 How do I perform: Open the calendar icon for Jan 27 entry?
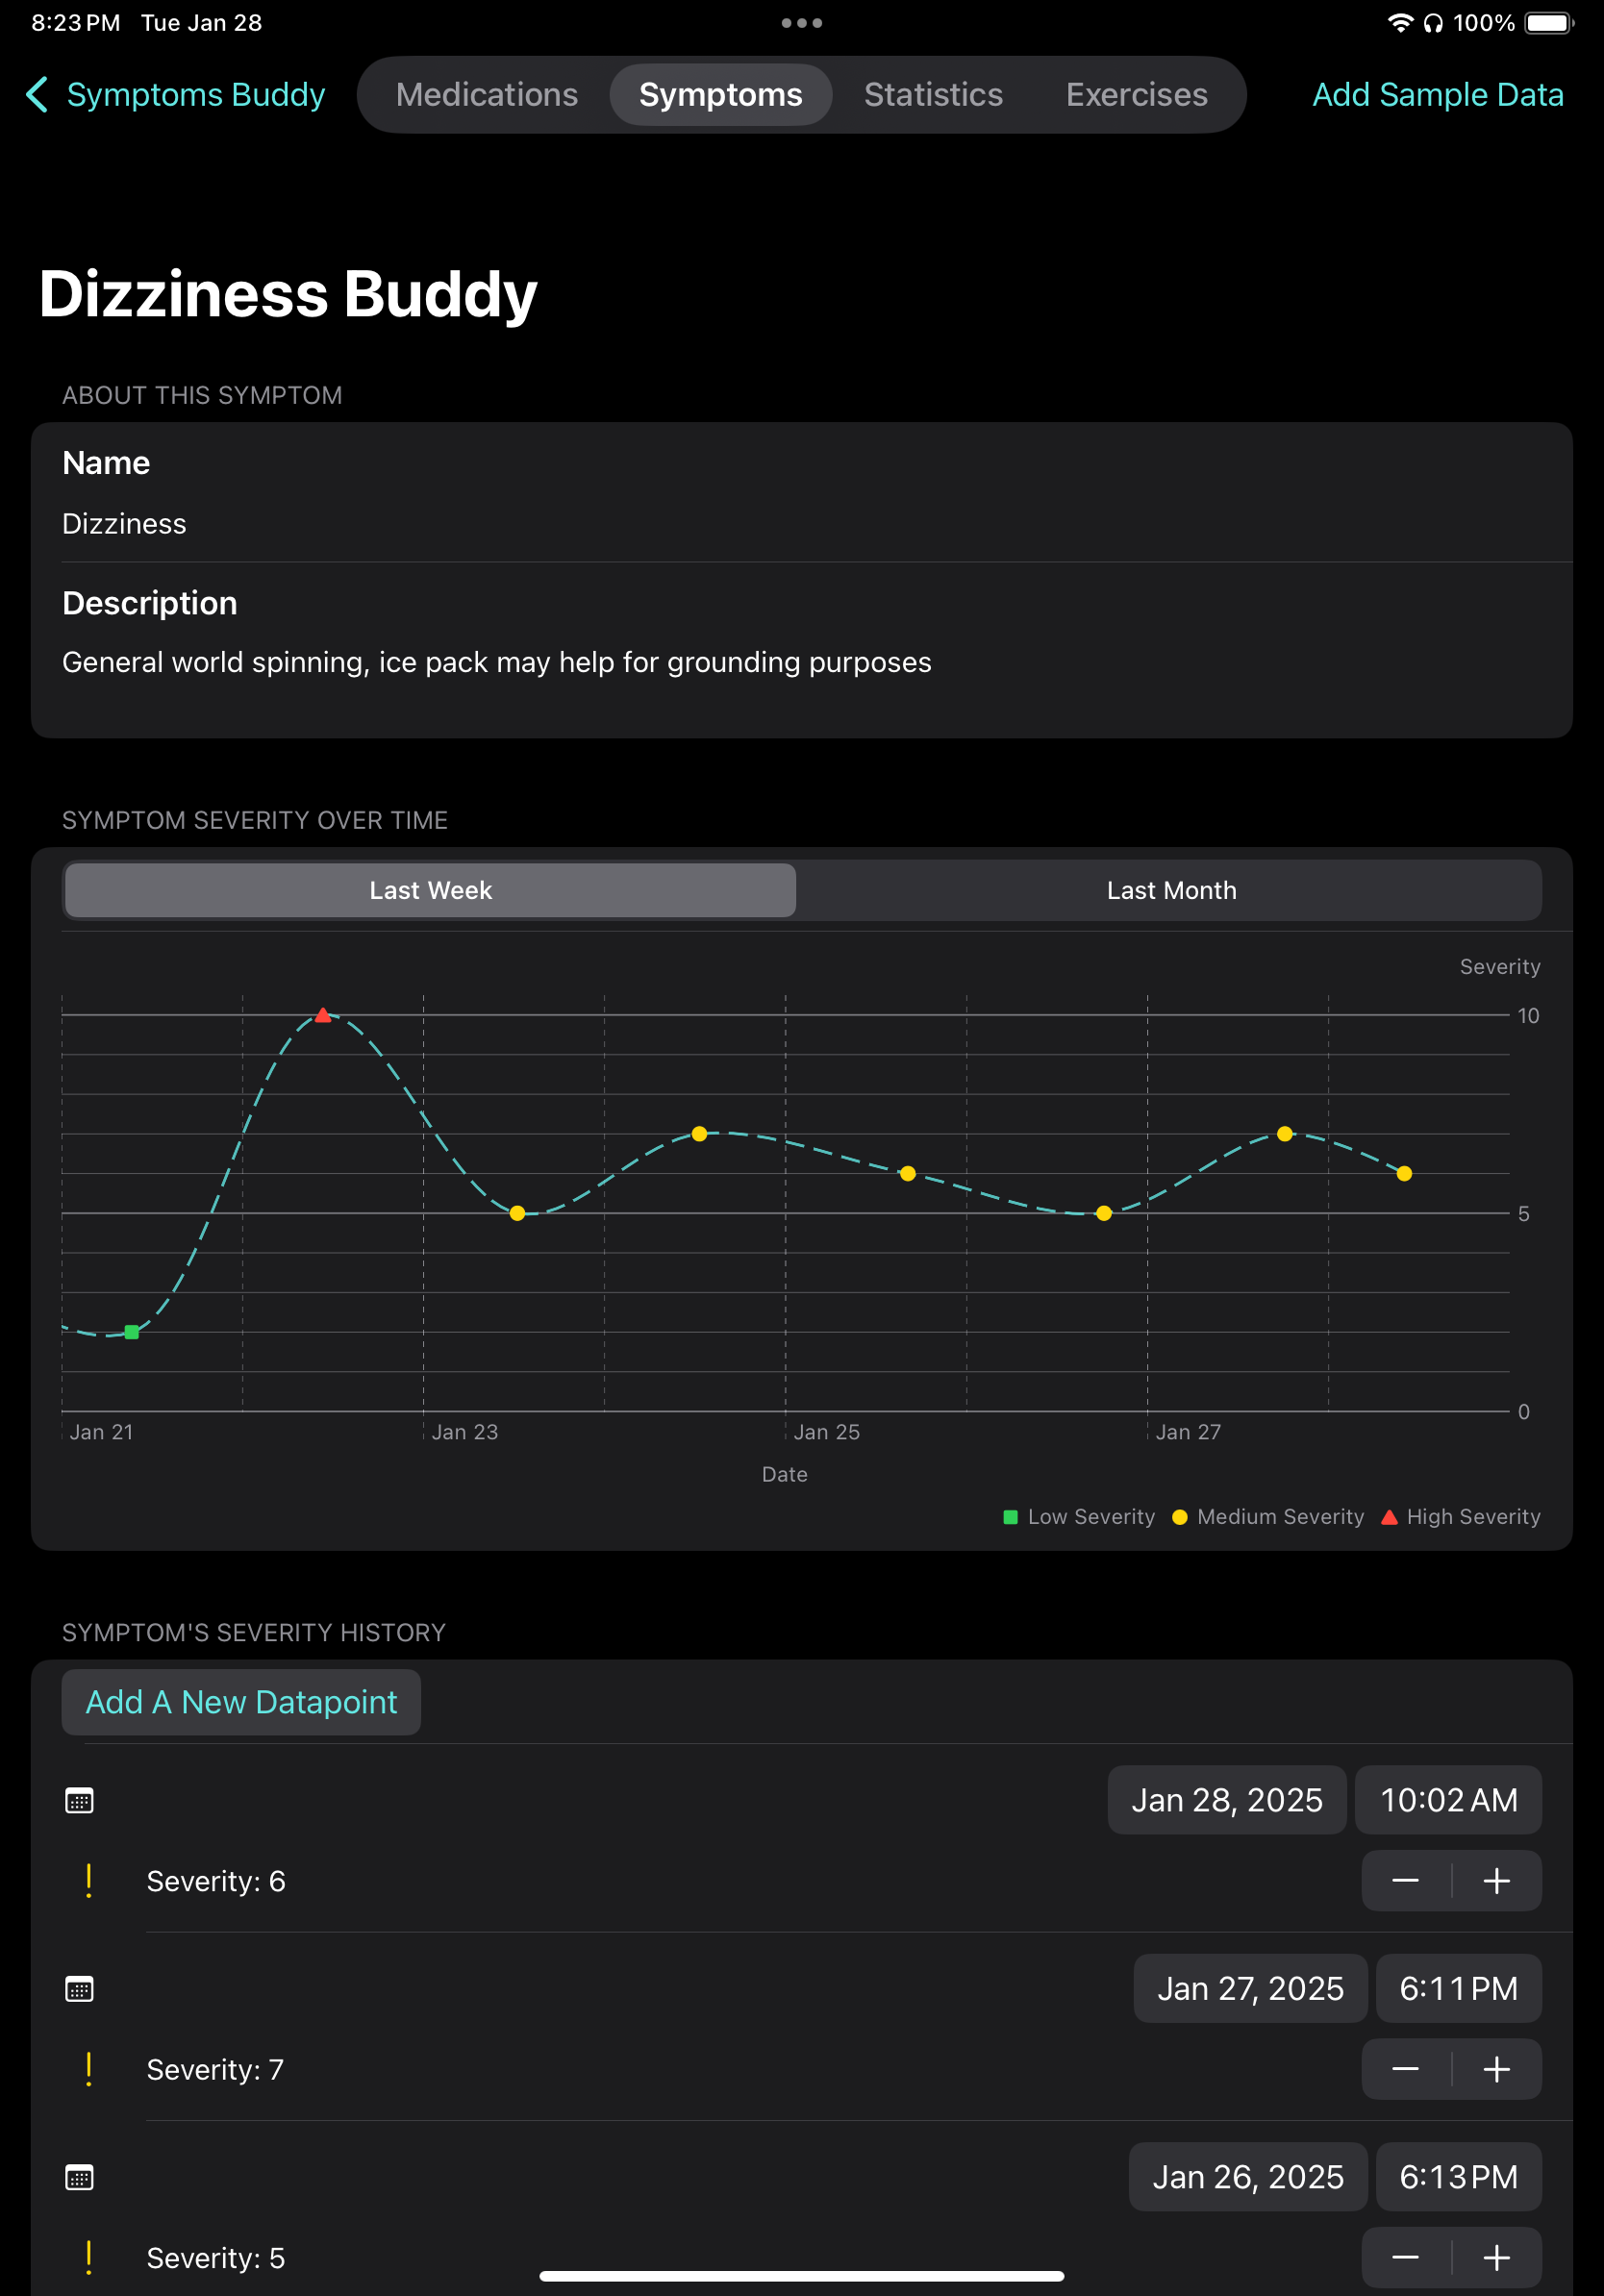click(x=80, y=1988)
